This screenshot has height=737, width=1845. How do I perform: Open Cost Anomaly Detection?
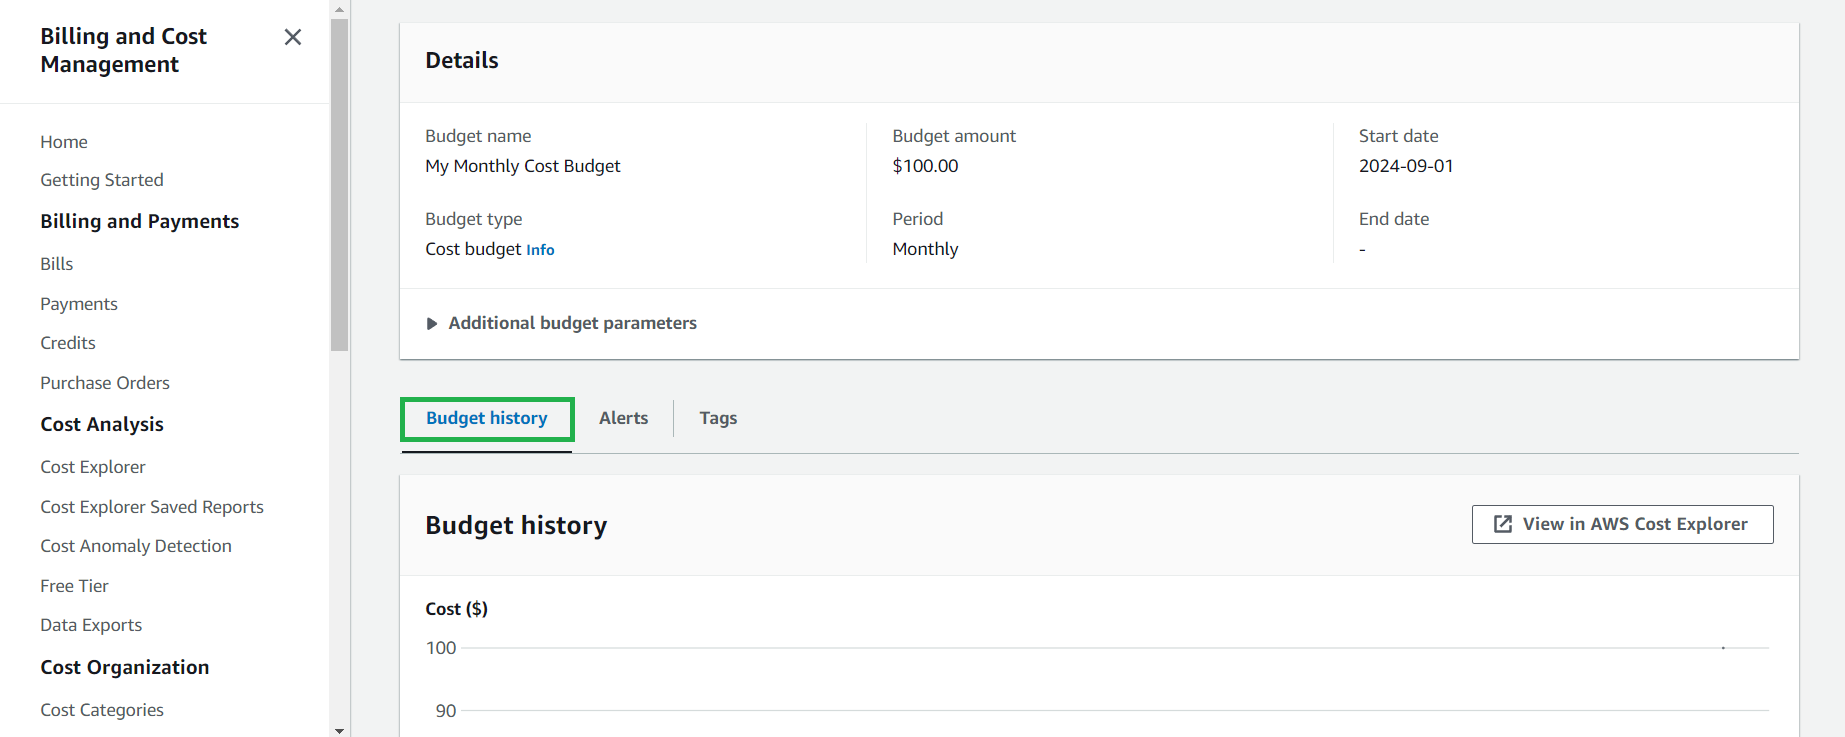[x=136, y=546]
